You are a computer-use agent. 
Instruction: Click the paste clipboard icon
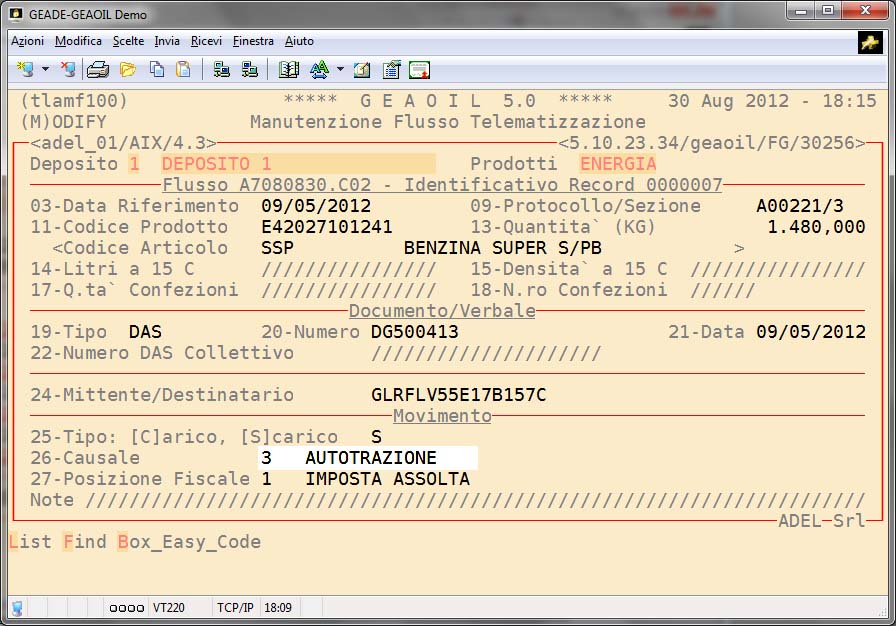click(x=183, y=69)
